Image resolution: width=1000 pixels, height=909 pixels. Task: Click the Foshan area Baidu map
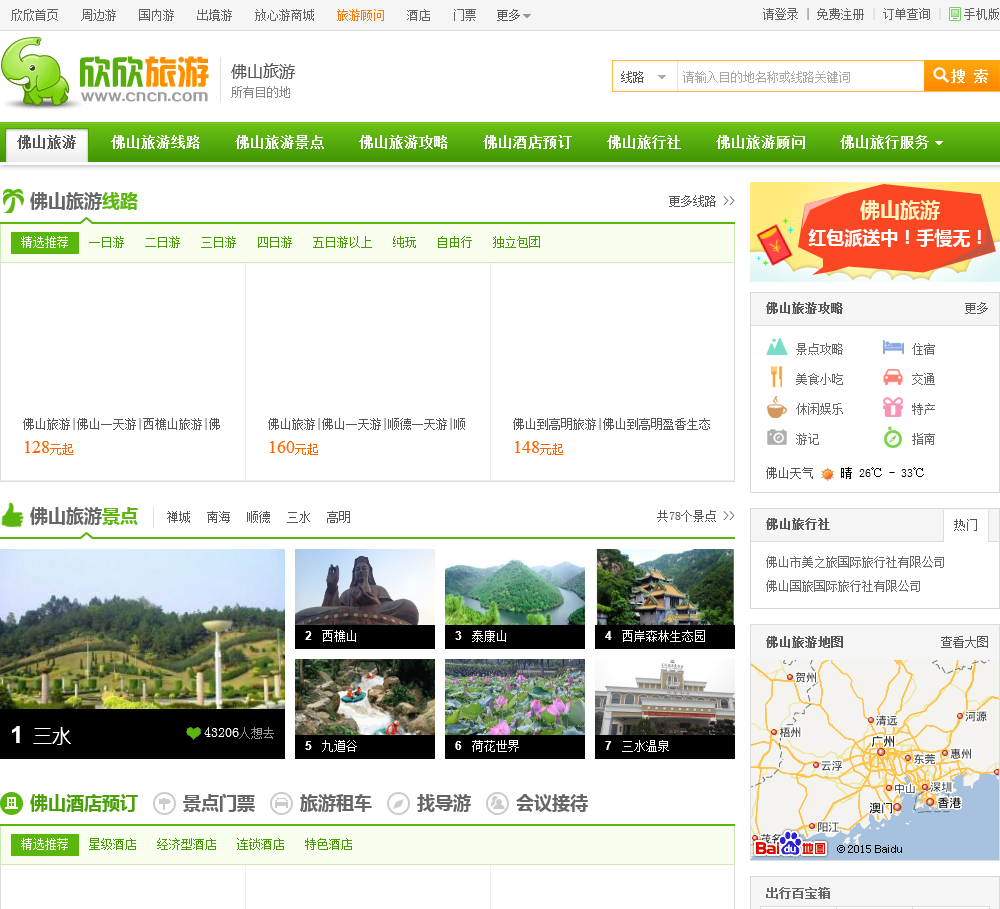[x=875, y=760]
